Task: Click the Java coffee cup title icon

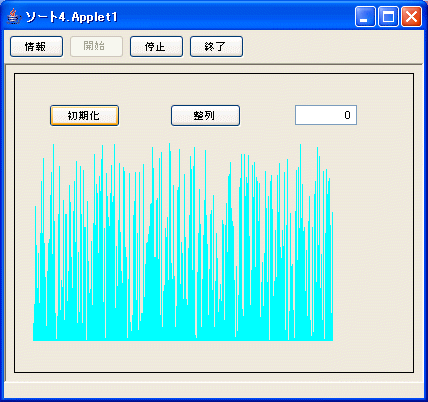Action: pos(14,16)
